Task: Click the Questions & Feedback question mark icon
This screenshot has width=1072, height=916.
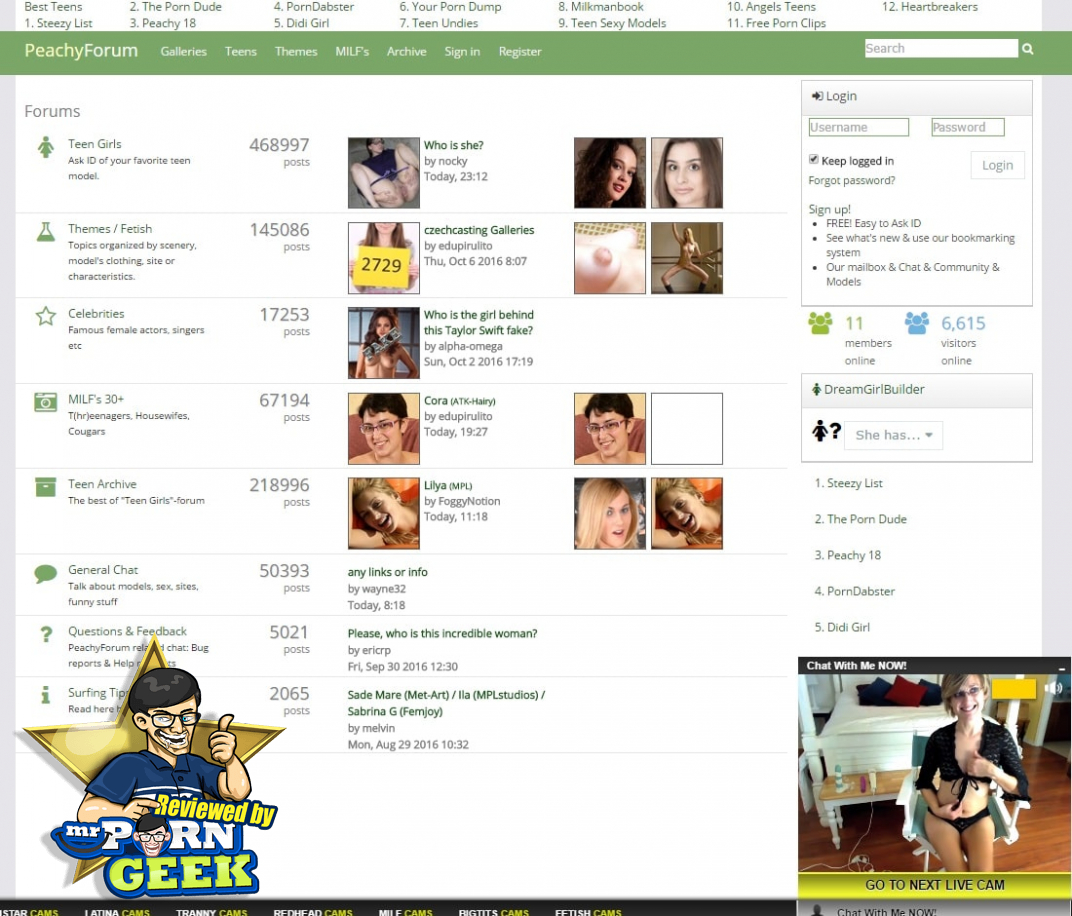Action: click(45, 635)
